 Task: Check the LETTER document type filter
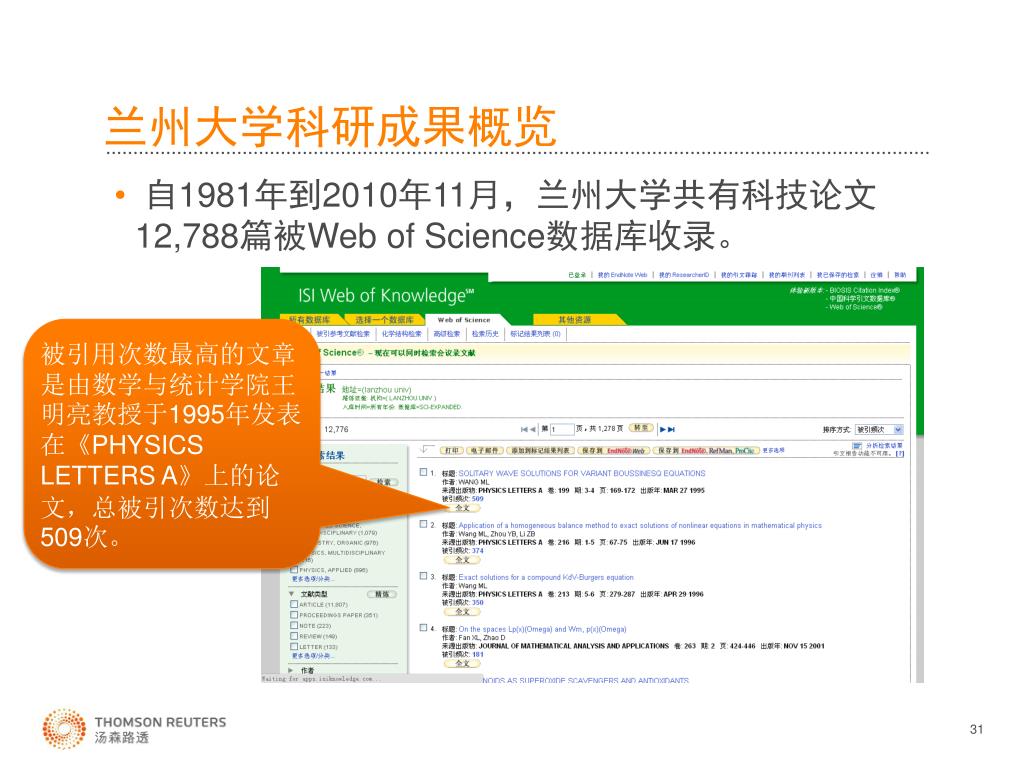[x=294, y=647]
